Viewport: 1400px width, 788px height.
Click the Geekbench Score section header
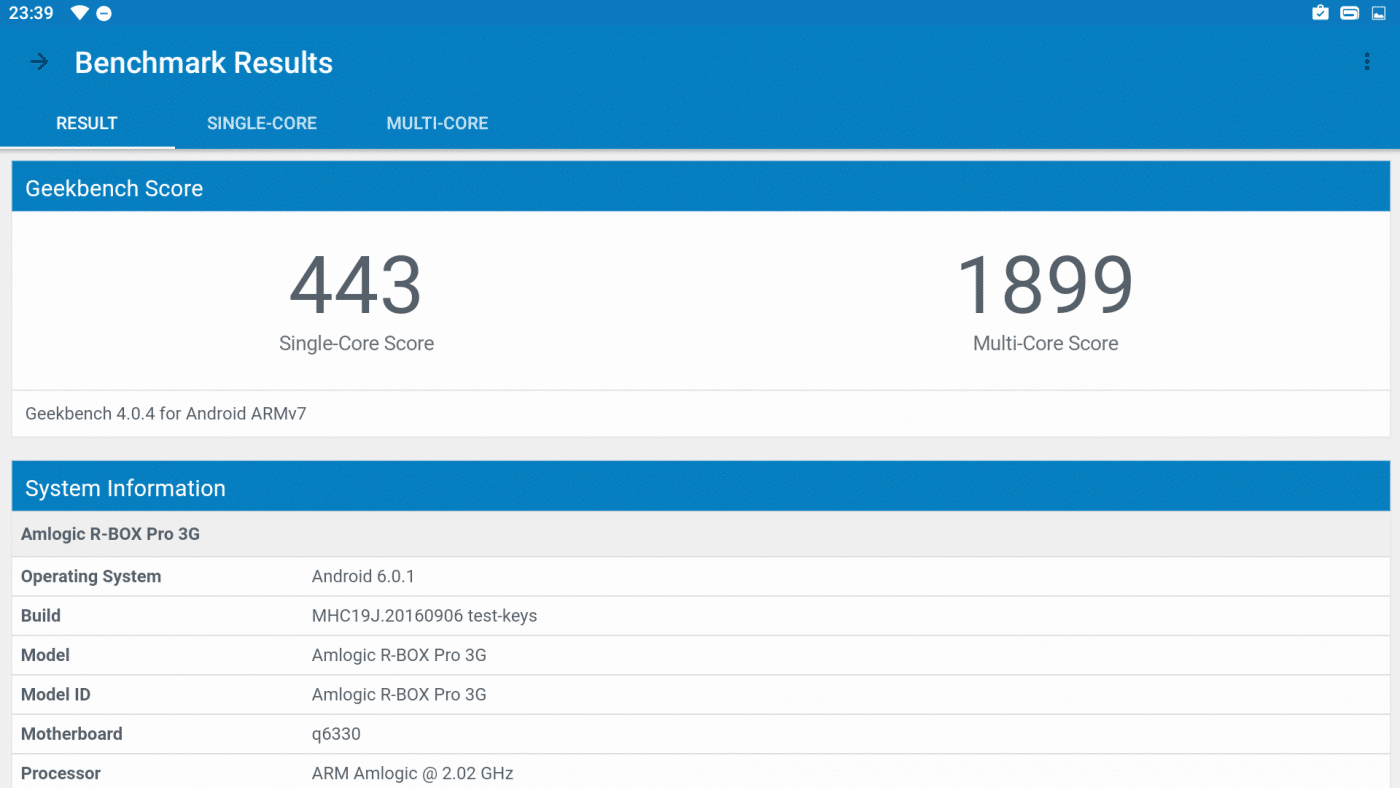114,188
